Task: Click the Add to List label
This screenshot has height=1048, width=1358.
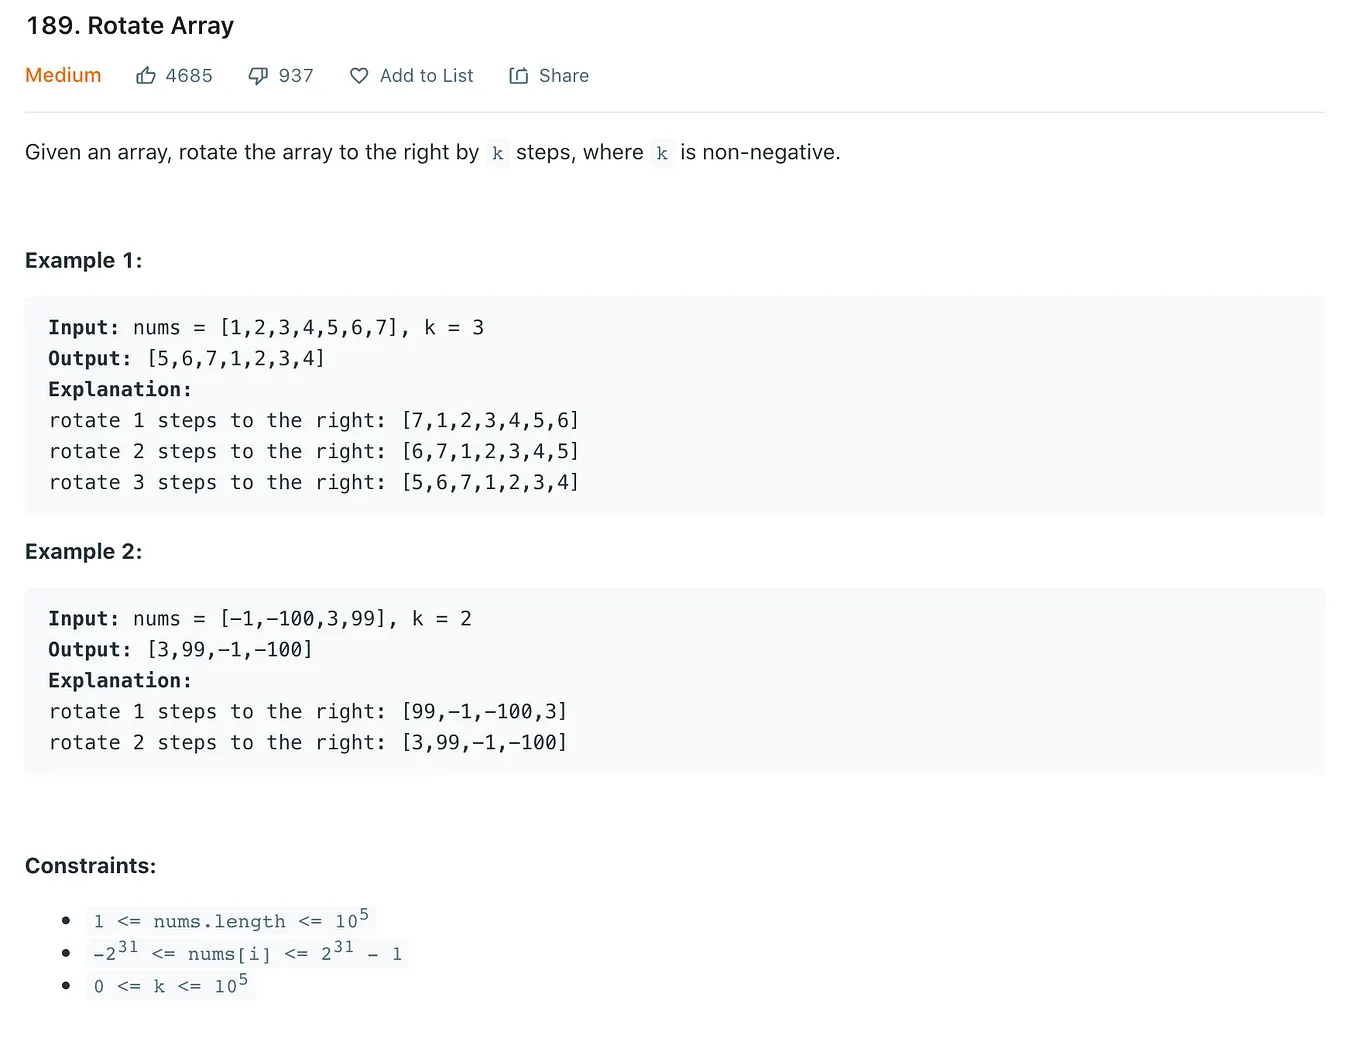Action: click(x=427, y=76)
